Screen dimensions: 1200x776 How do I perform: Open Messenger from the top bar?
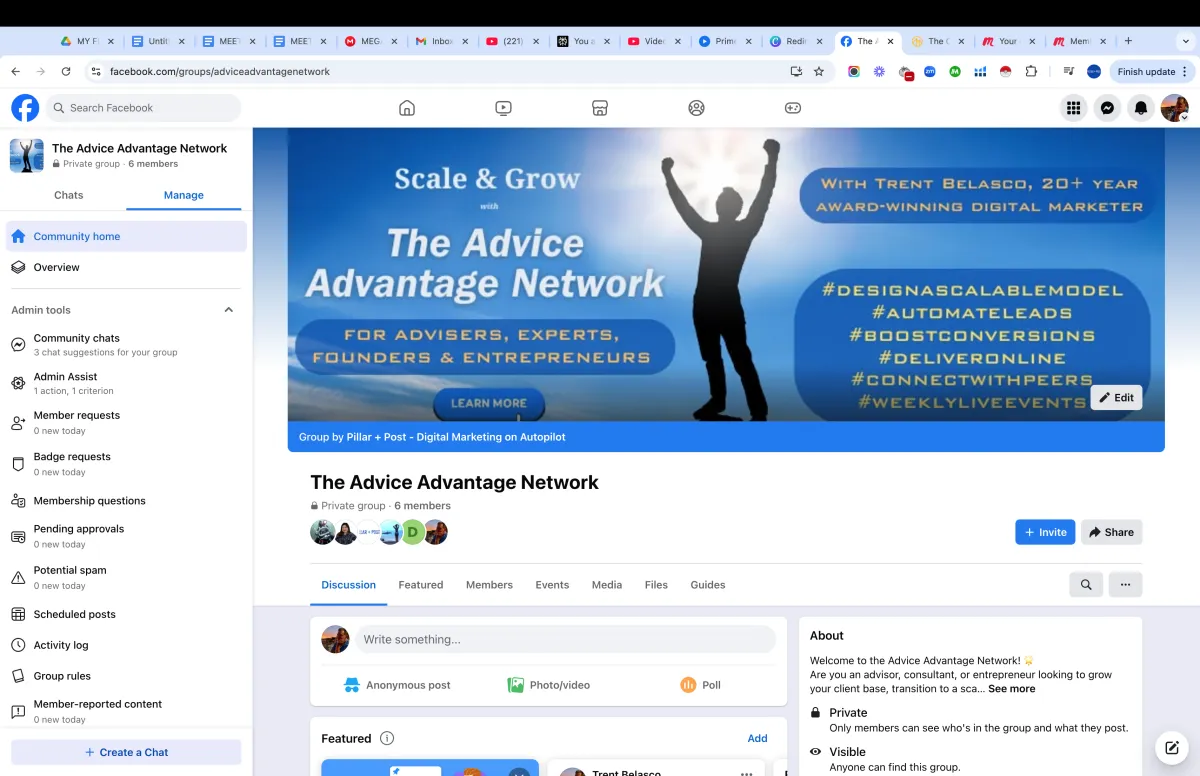click(x=1107, y=108)
